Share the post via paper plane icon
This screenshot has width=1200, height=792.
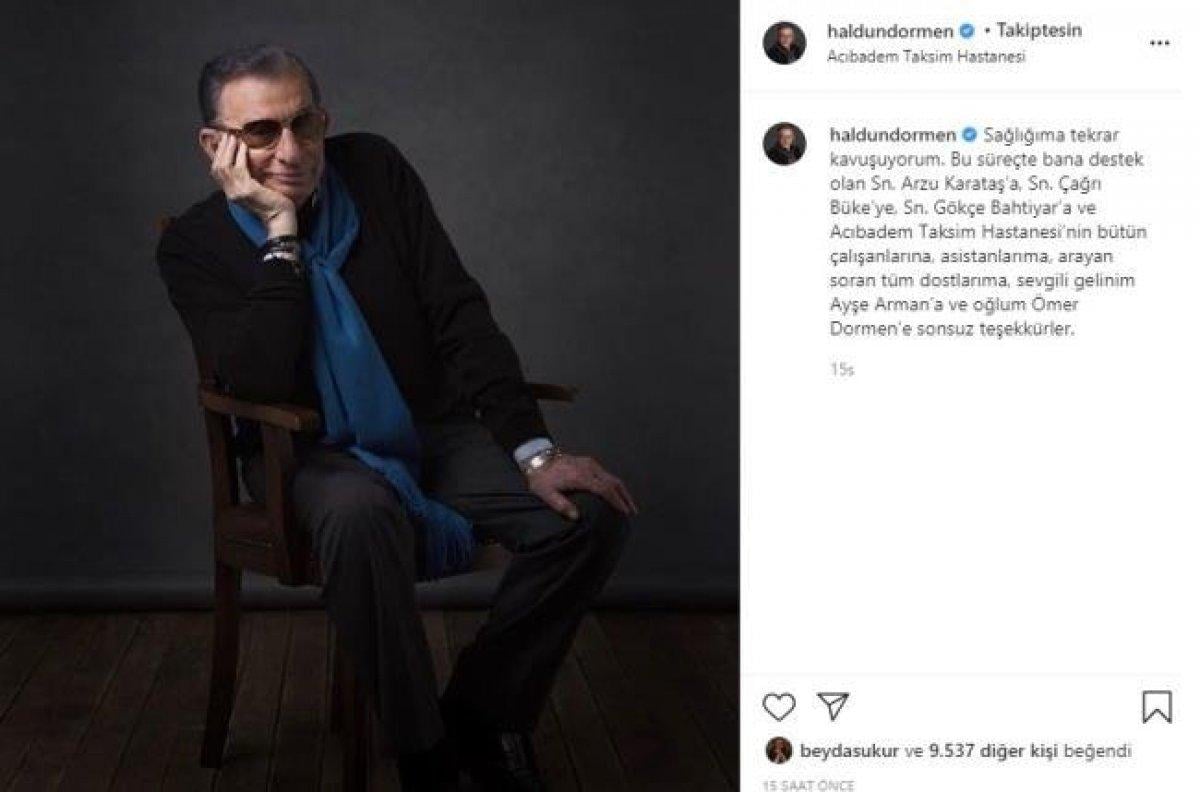pyautogui.click(x=832, y=706)
